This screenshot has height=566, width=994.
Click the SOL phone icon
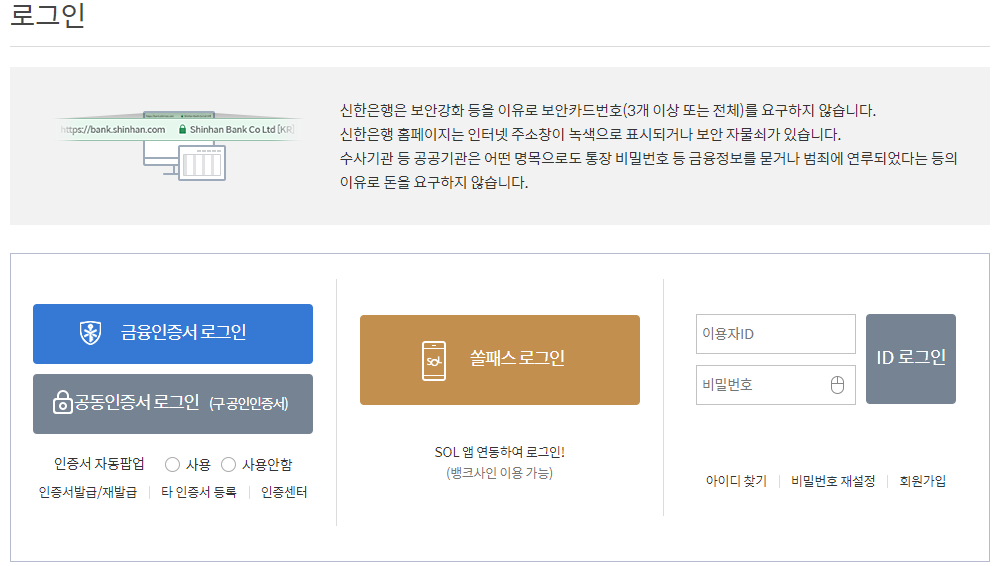[434, 361]
